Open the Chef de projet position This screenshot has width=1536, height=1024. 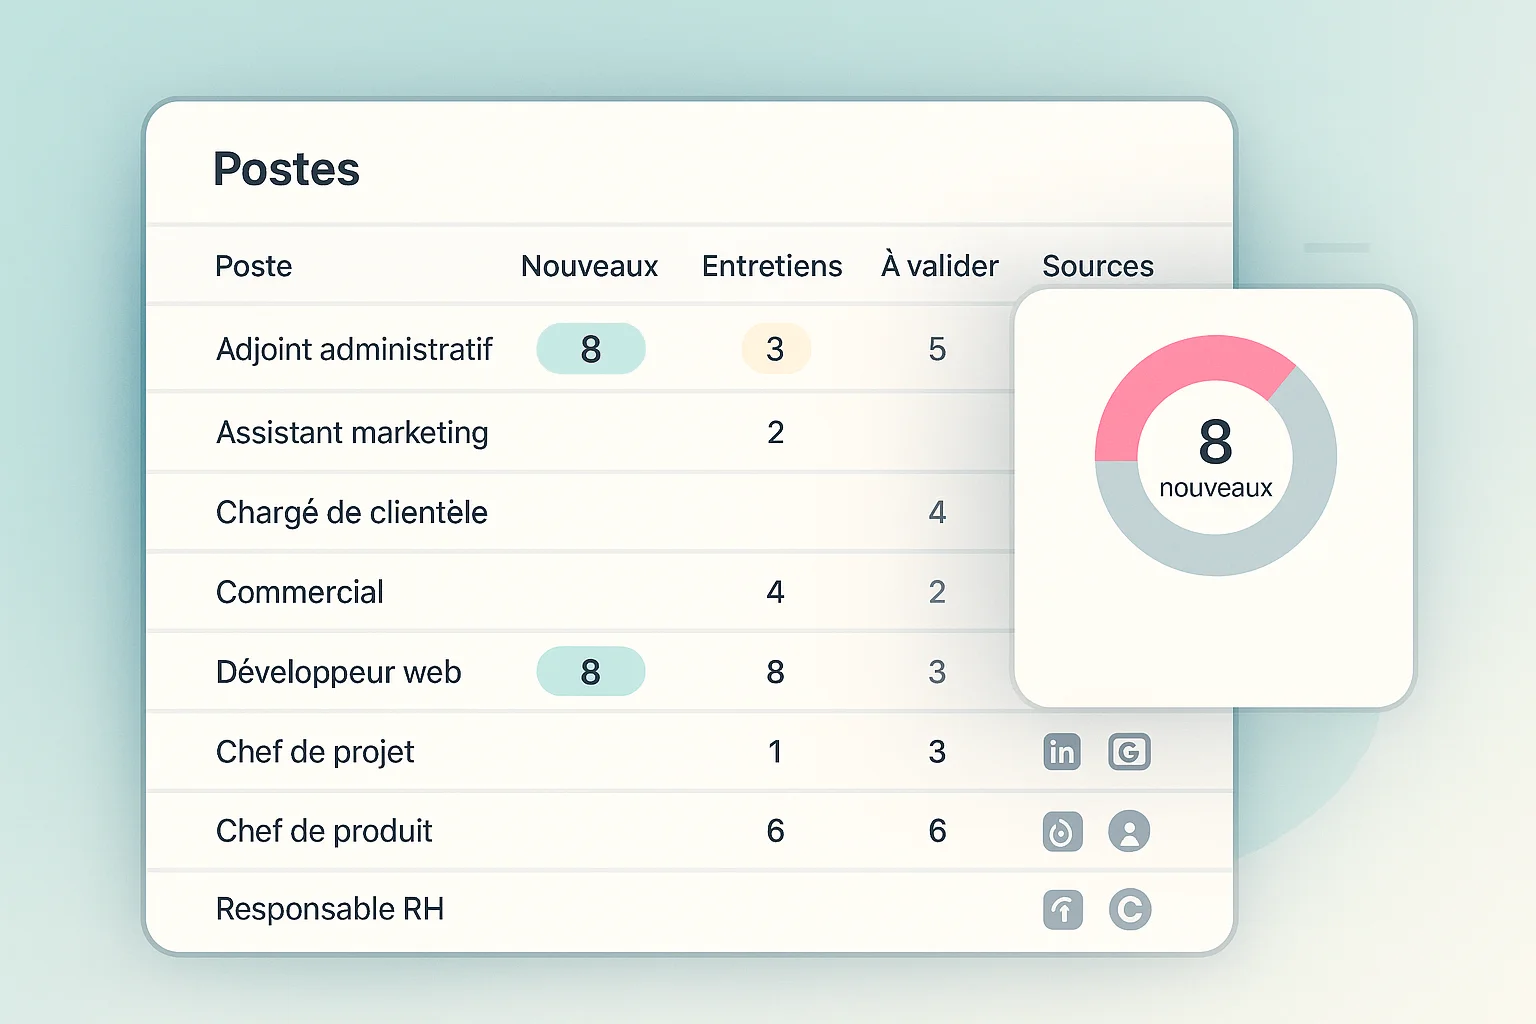pyautogui.click(x=315, y=751)
